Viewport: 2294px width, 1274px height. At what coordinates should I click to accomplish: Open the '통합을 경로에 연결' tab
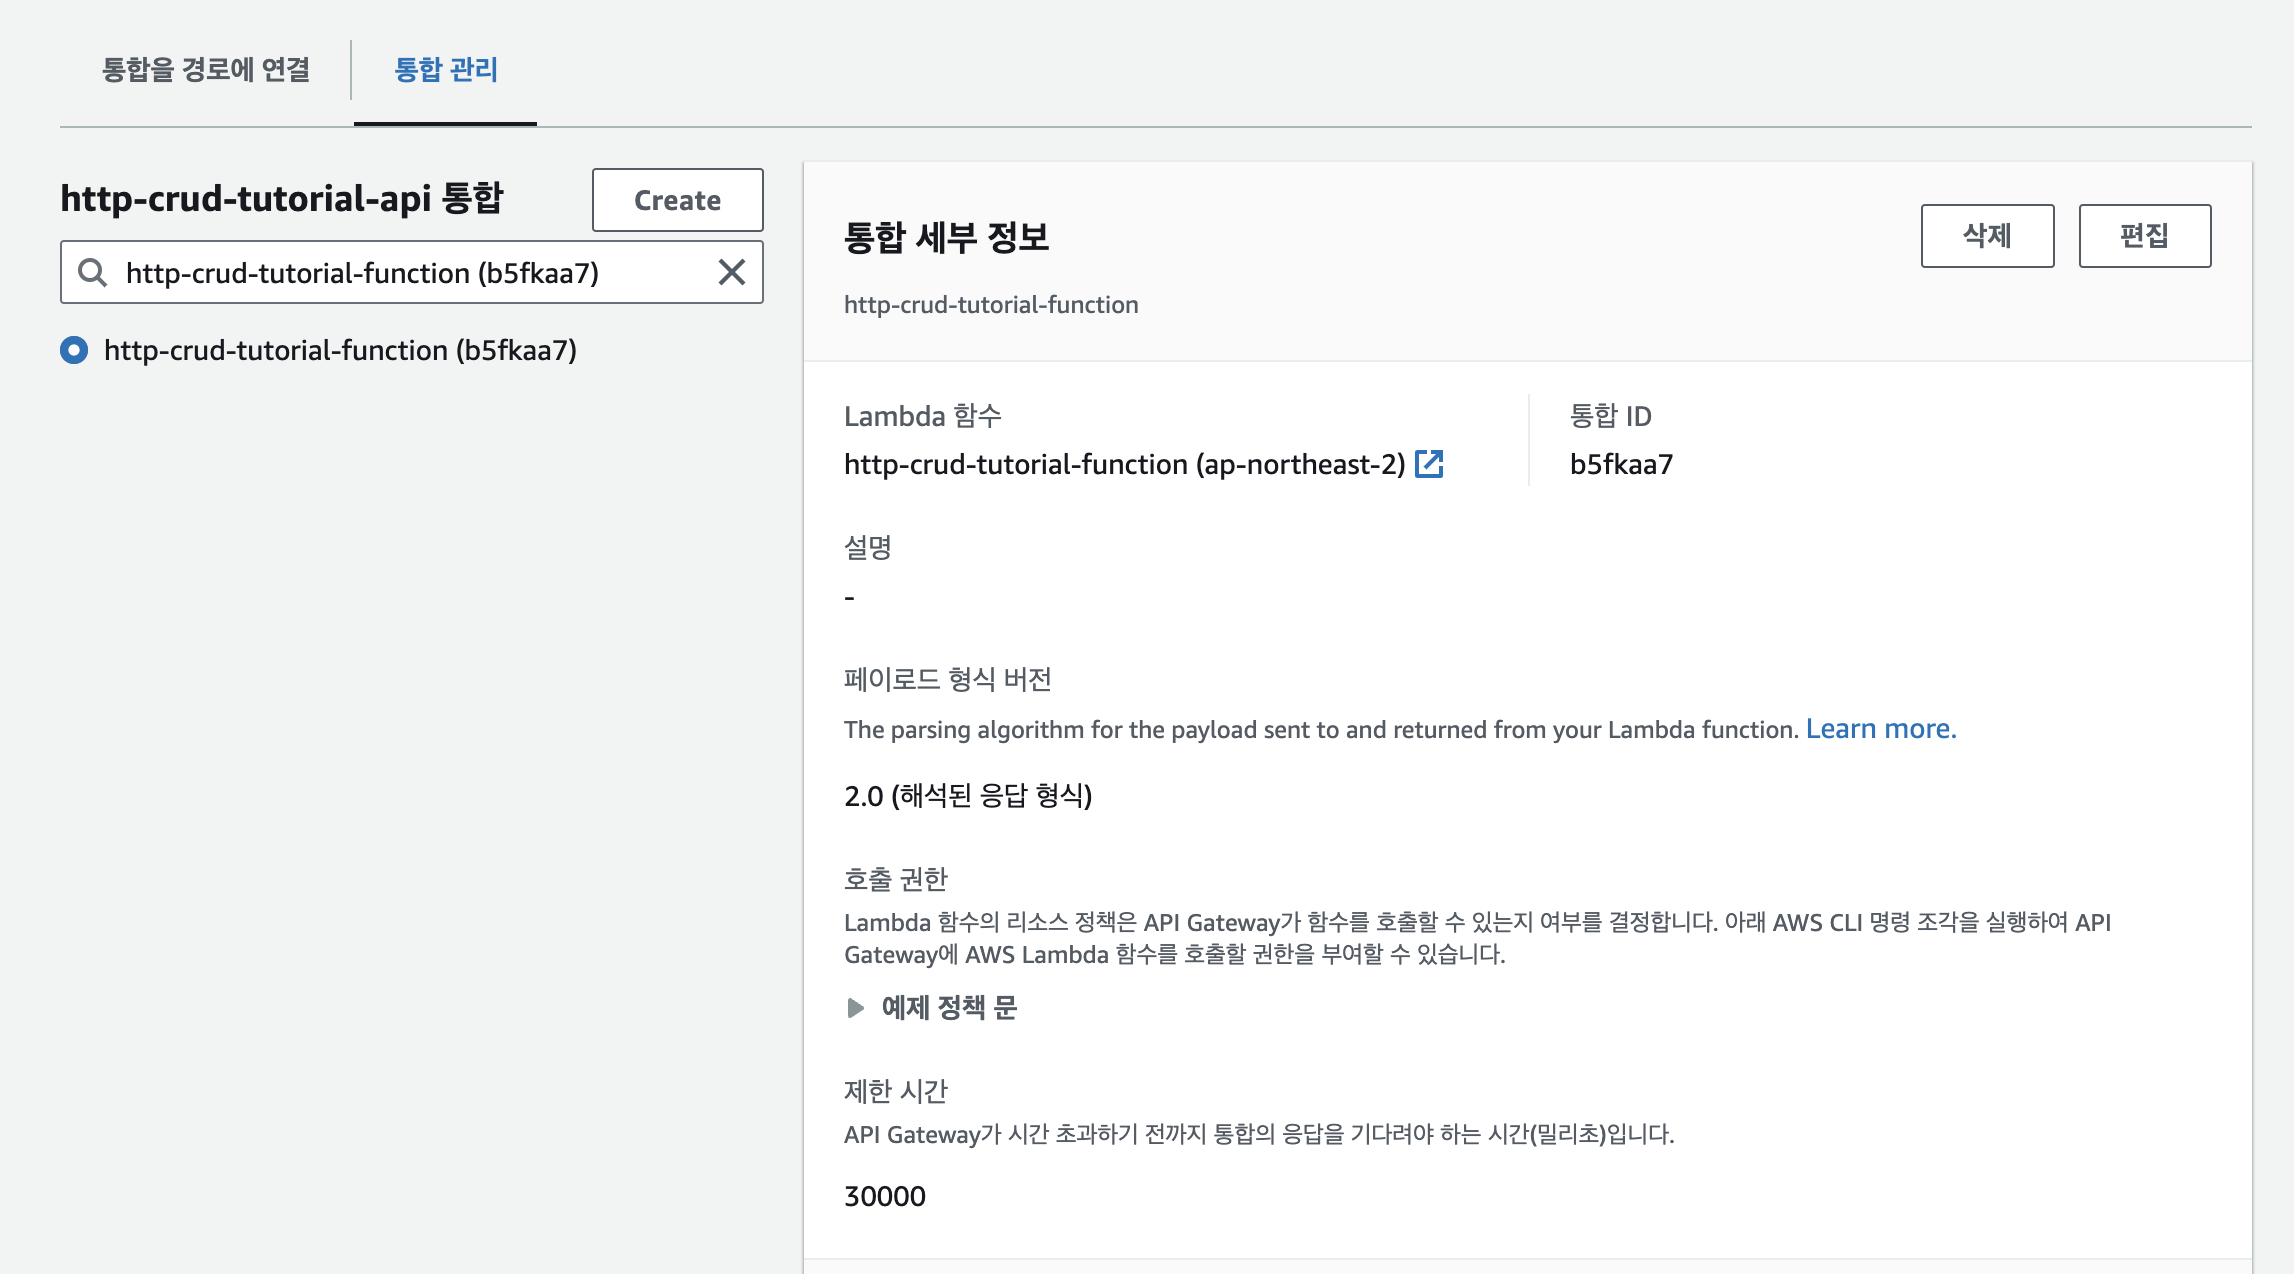coord(206,69)
